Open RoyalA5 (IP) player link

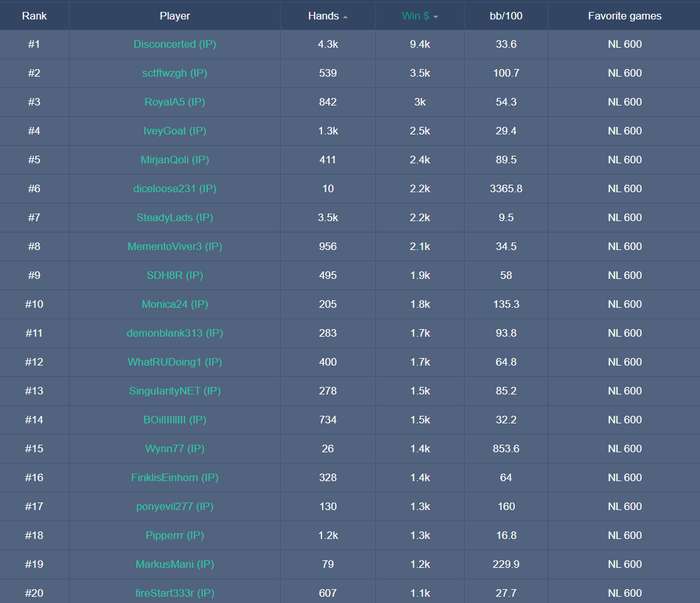point(175,102)
